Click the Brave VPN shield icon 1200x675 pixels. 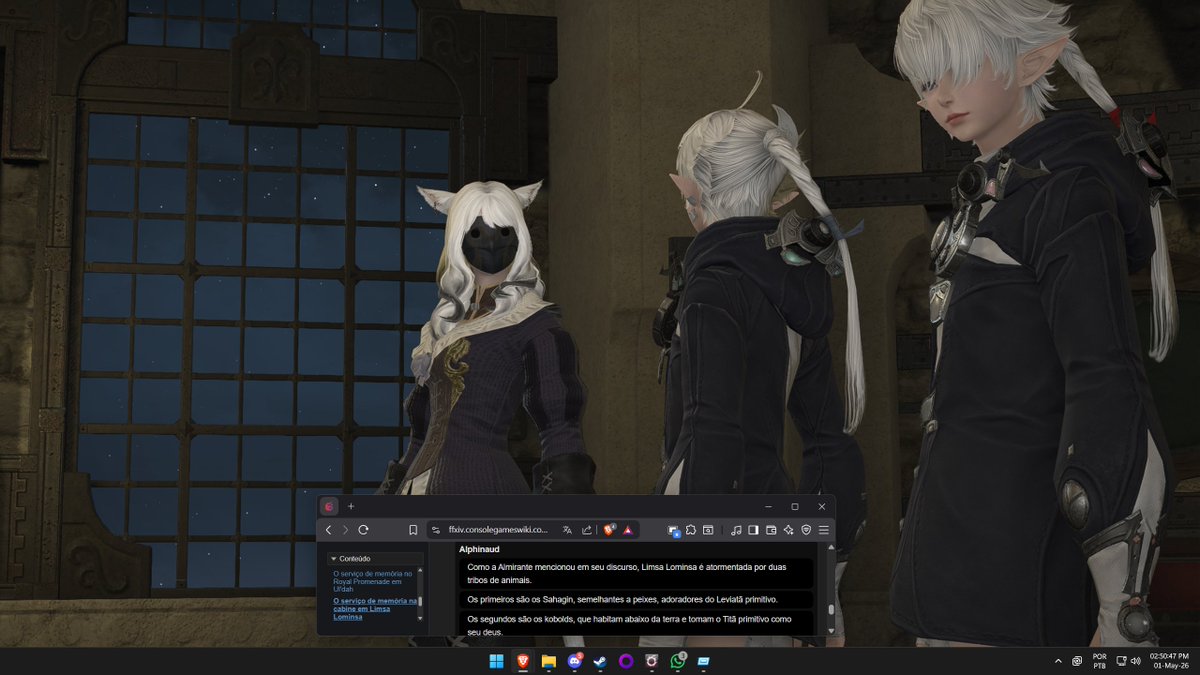click(806, 530)
